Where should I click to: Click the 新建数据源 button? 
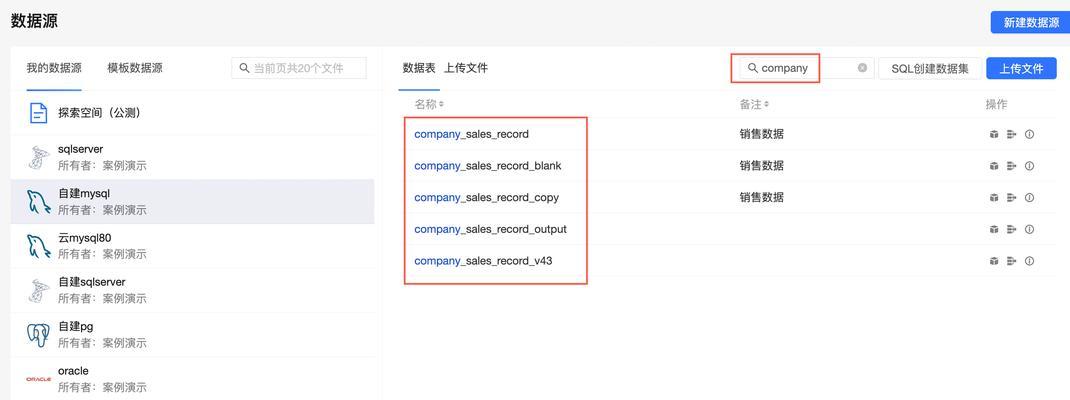[1030, 23]
